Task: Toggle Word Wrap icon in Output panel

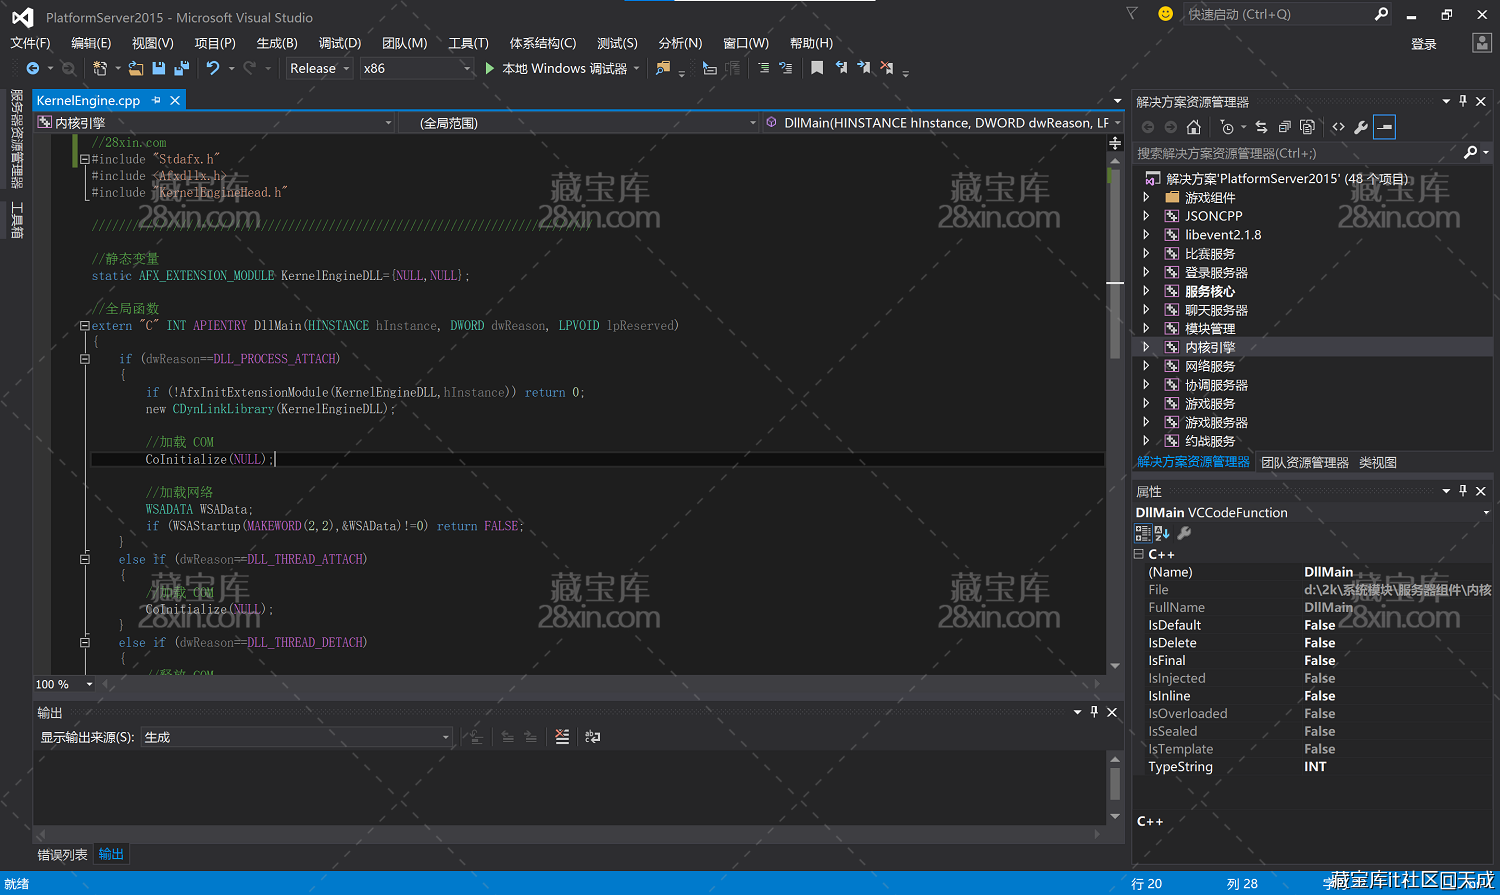Action: point(593,737)
